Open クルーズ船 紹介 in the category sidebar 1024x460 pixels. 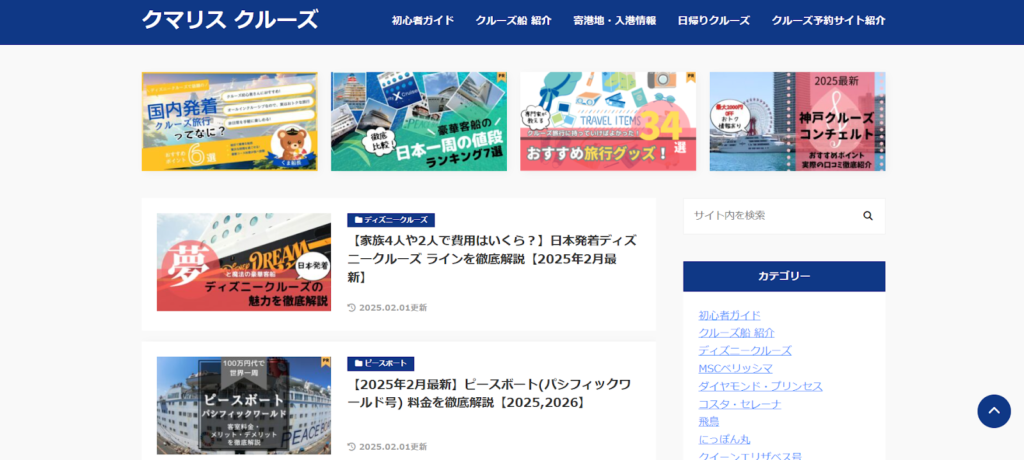click(x=737, y=333)
